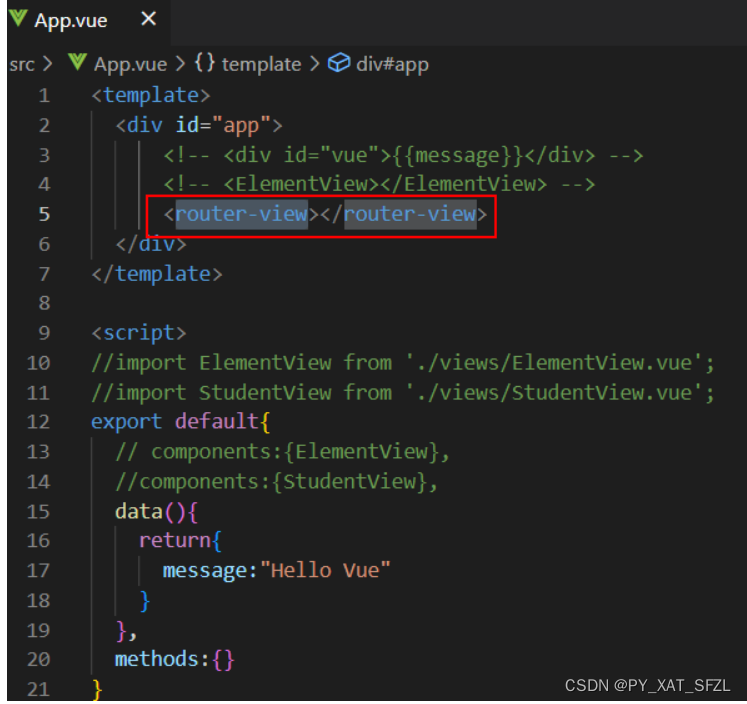The image size is (747, 704).
Task: Click the <script> tag on line 9
Action: click(139, 333)
